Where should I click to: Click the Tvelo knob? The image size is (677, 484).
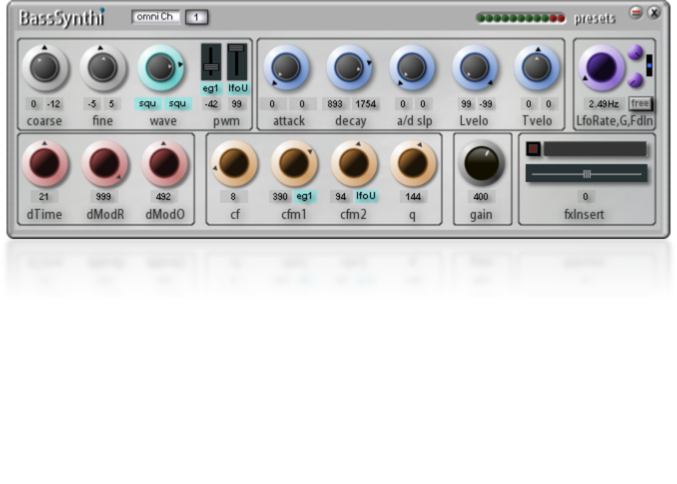[x=537, y=68]
